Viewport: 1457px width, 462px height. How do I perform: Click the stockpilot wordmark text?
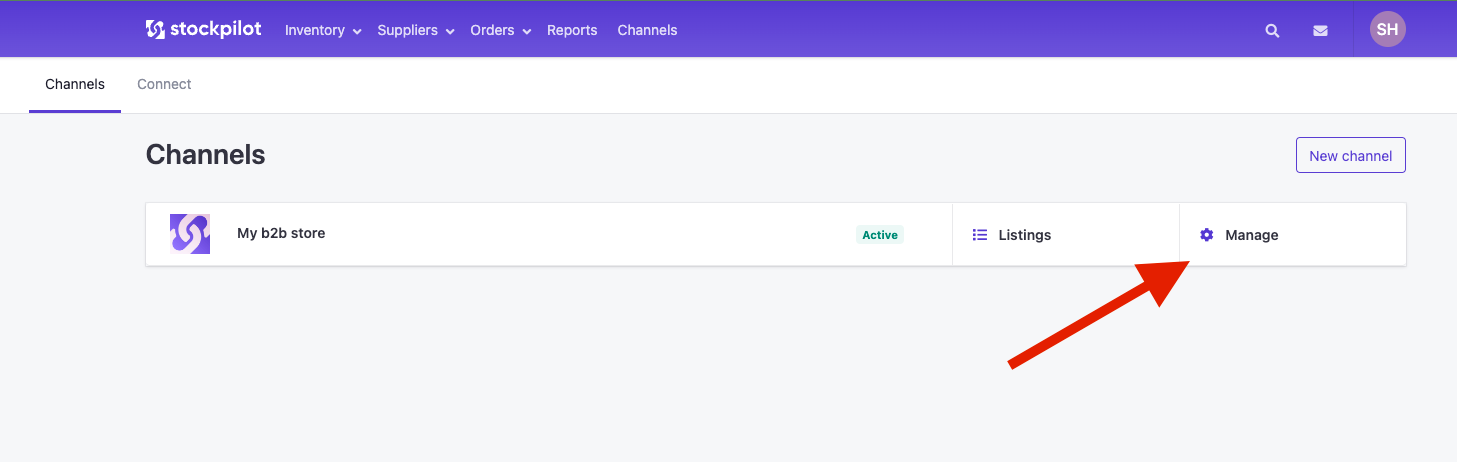pos(216,29)
